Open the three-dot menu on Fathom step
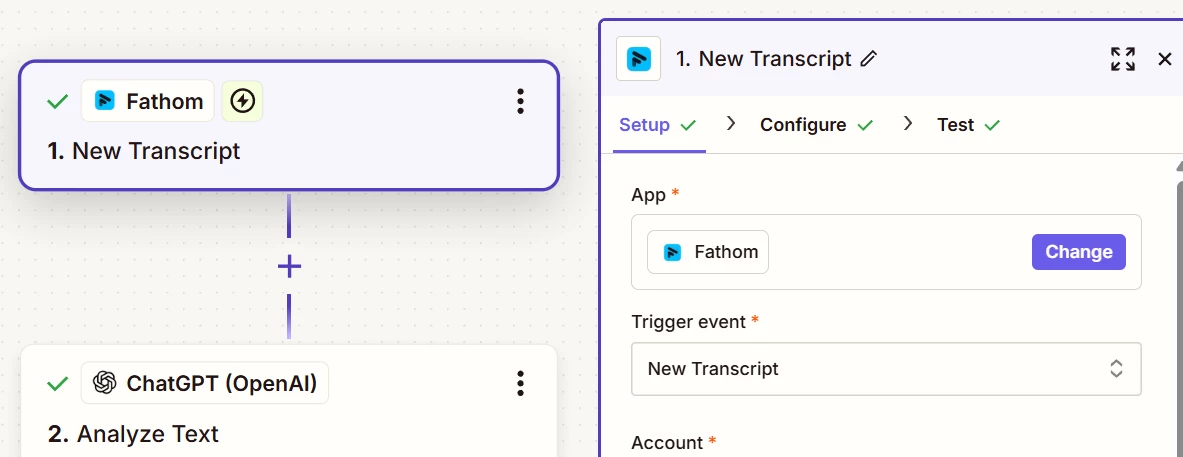 point(520,101)
